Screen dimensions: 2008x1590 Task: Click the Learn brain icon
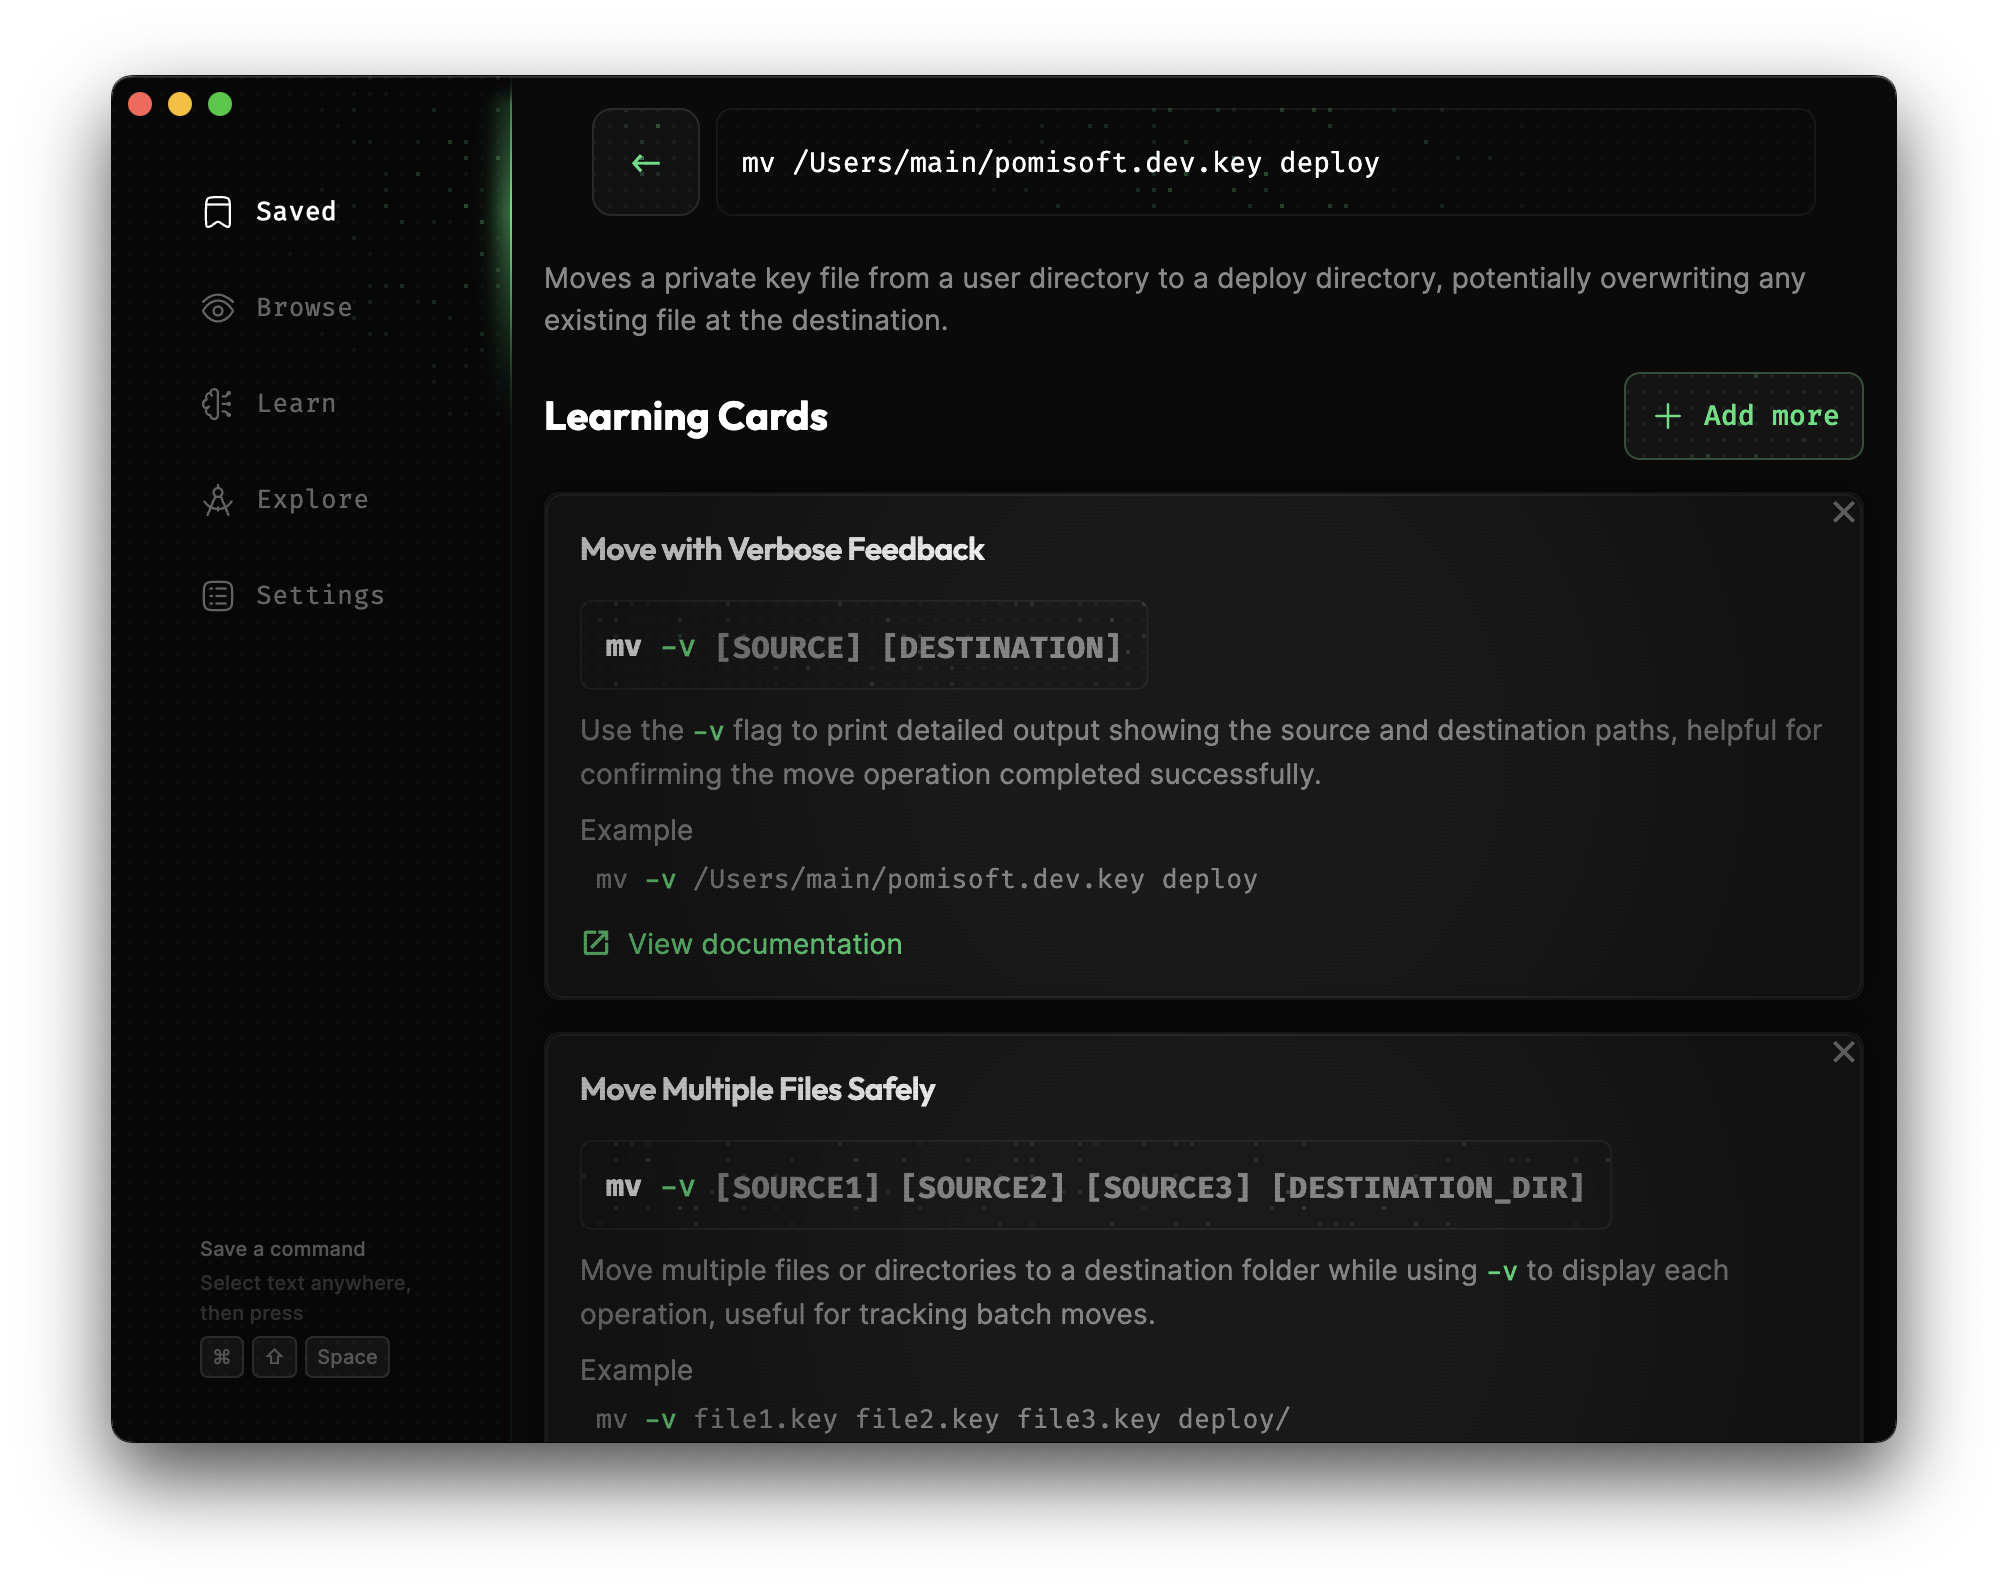tap(217, 404)
